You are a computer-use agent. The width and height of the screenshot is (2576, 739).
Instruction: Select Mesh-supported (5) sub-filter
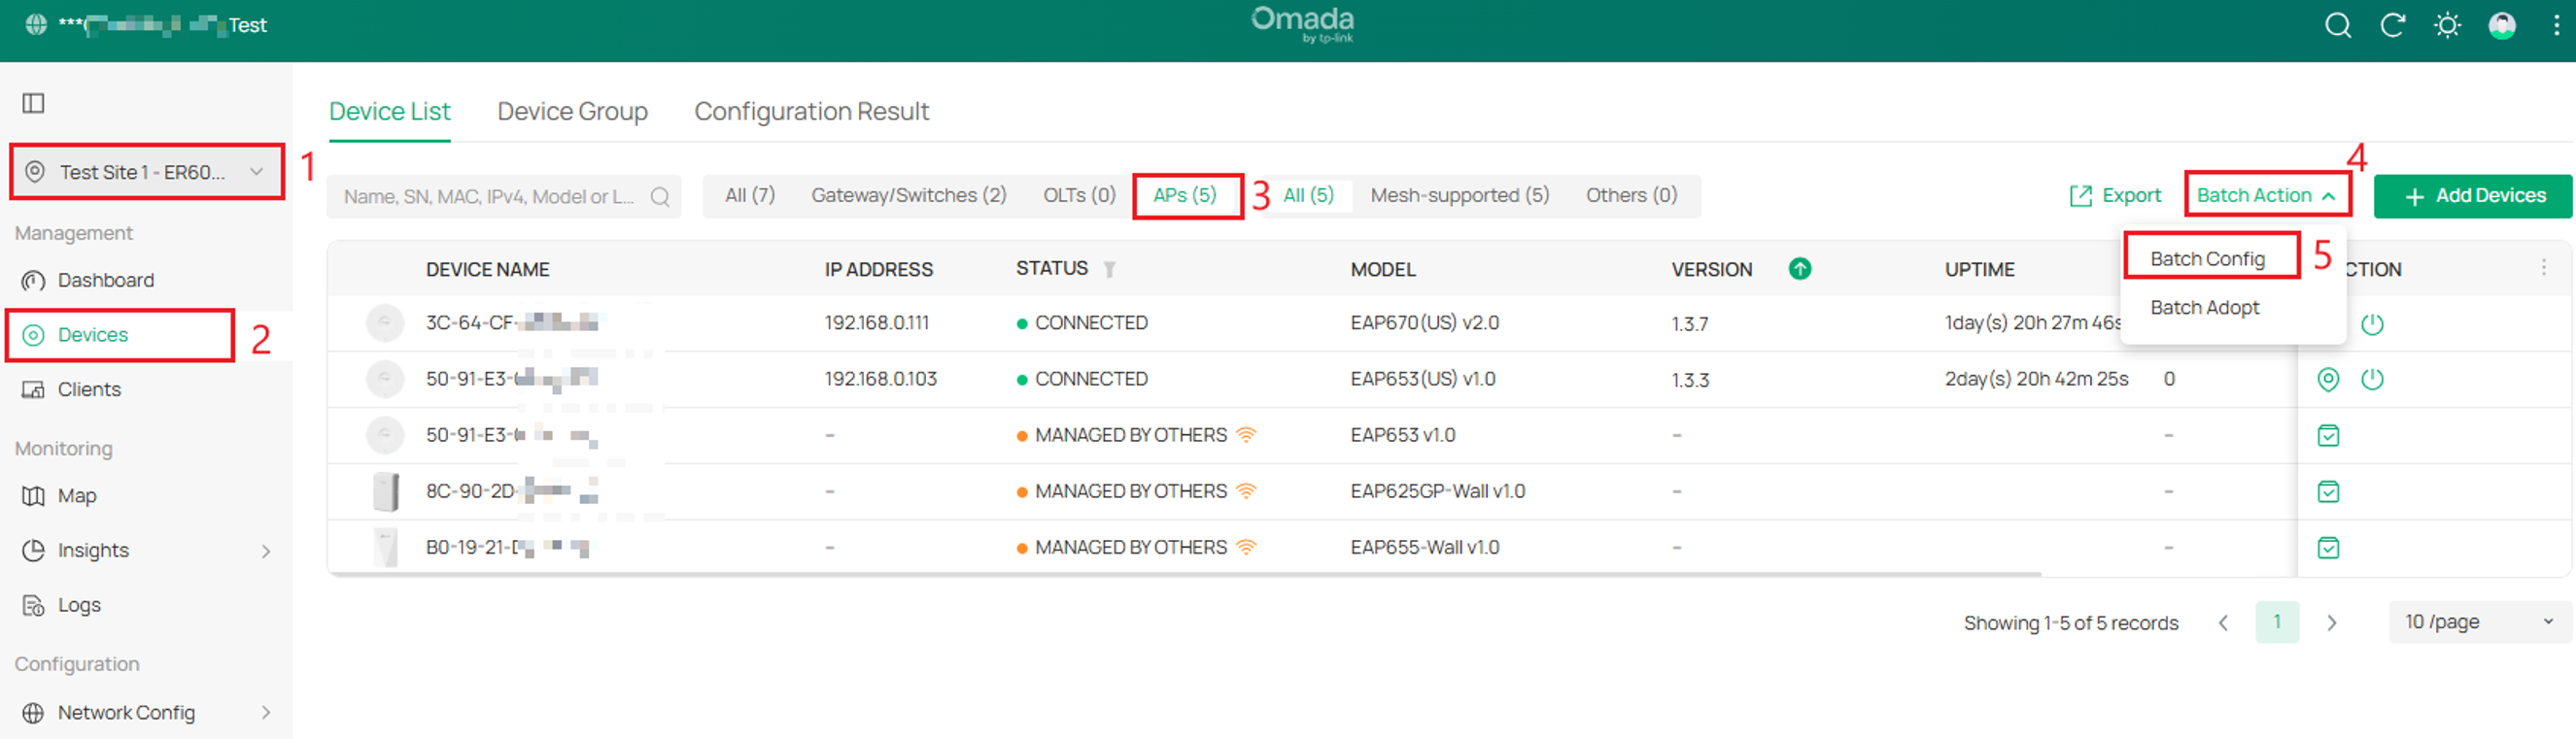click(x=1459, y=196)
